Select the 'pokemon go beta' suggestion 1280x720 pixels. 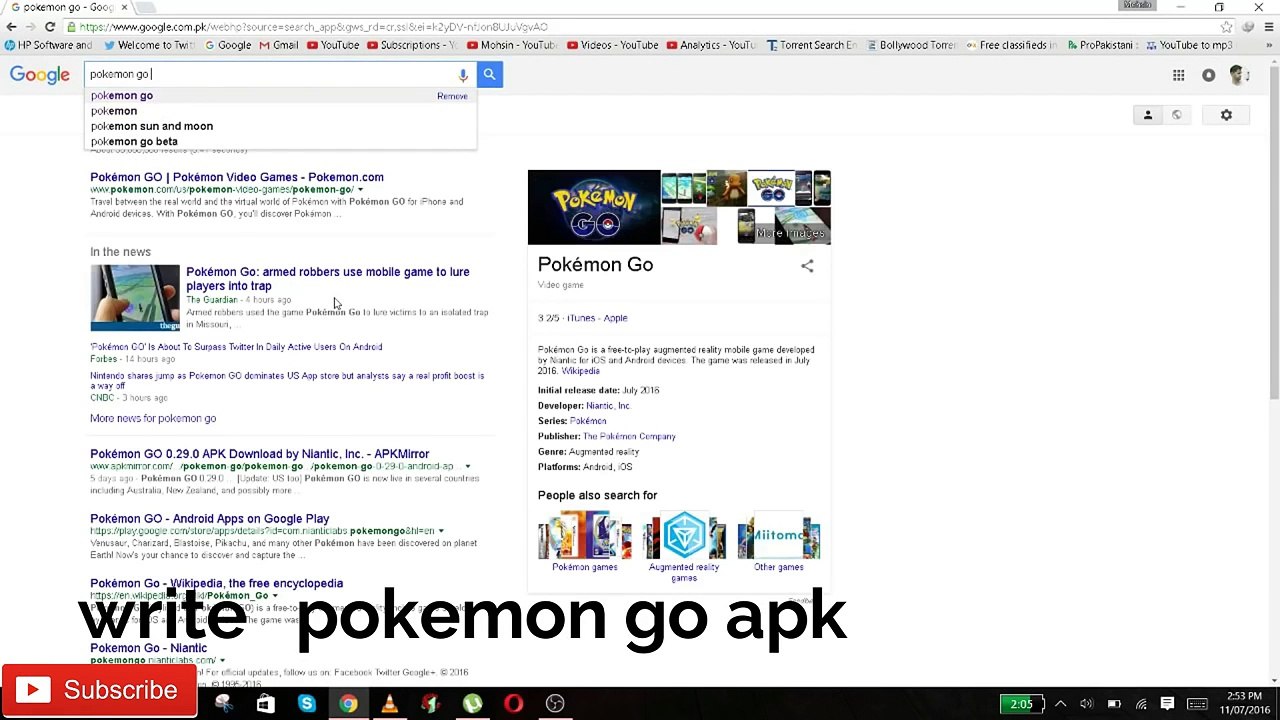(x=134, y=141)
